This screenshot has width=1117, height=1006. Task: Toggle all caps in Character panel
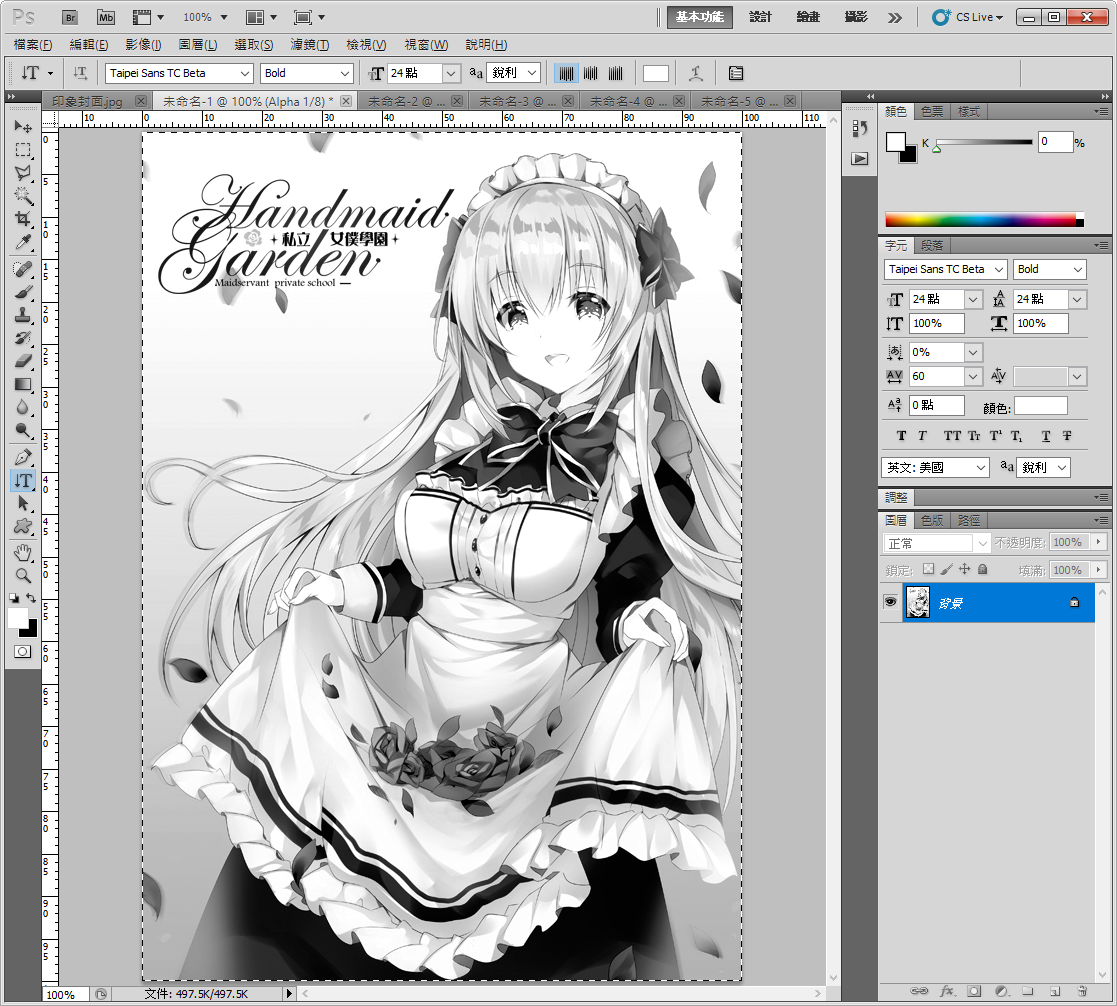[952, 436]
